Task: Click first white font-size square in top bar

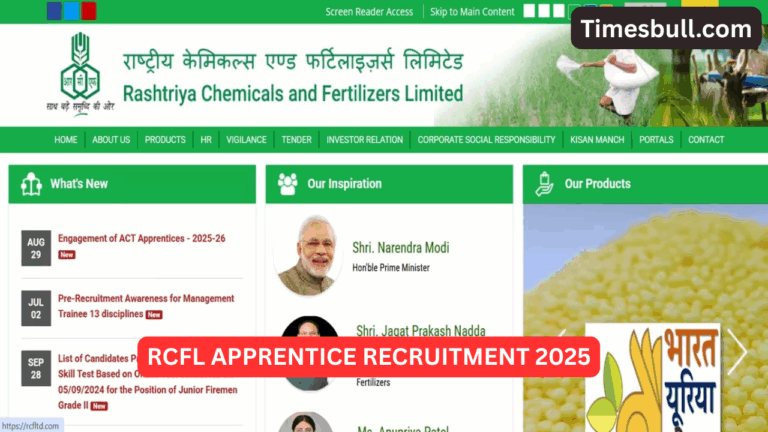Action: tap(529, 11)
